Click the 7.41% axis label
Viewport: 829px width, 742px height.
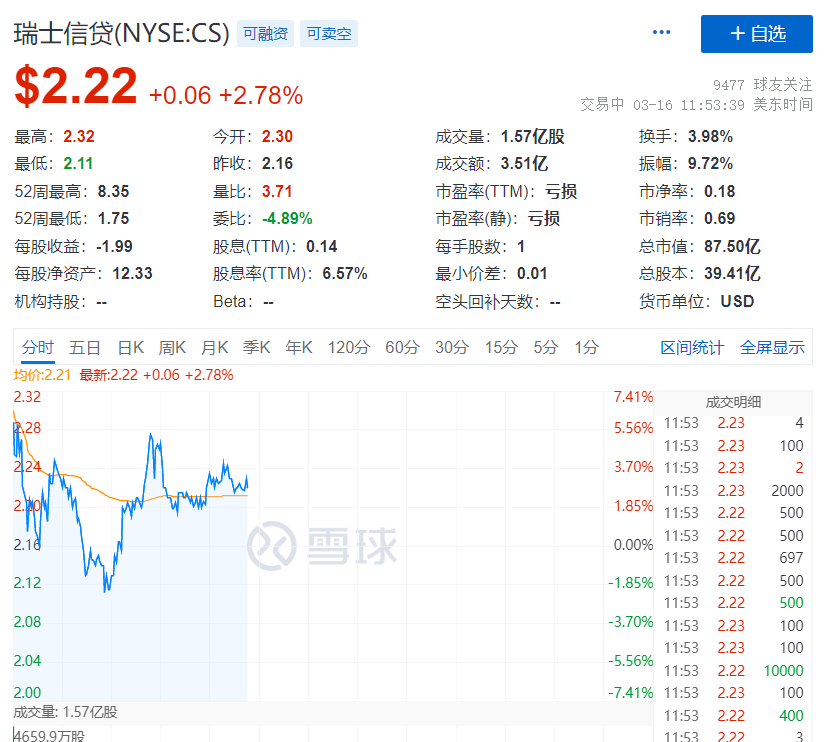(x=633, y=397)
